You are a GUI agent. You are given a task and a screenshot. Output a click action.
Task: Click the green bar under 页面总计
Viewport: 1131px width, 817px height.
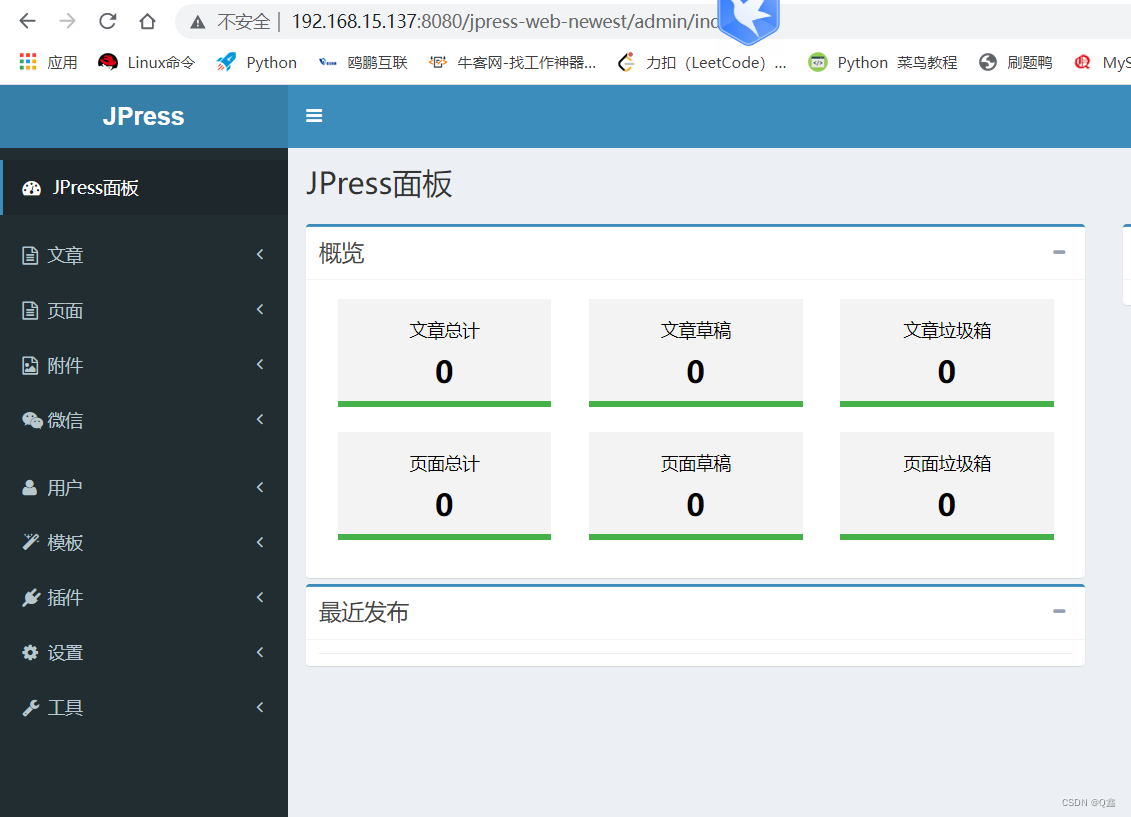(x=444, y=538)
